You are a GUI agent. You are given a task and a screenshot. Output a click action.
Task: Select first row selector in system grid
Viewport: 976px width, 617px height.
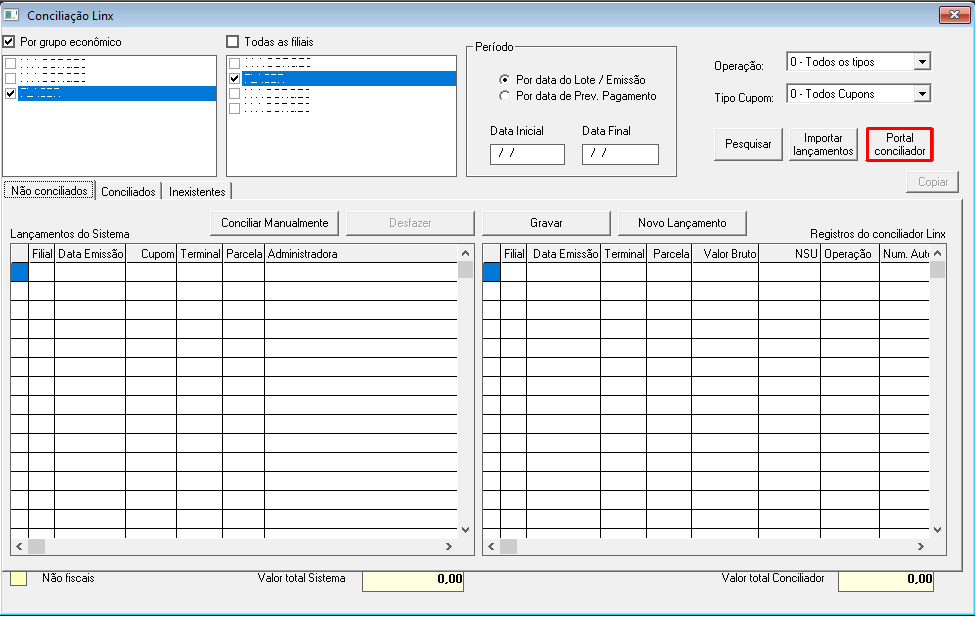tap(19, 272)
